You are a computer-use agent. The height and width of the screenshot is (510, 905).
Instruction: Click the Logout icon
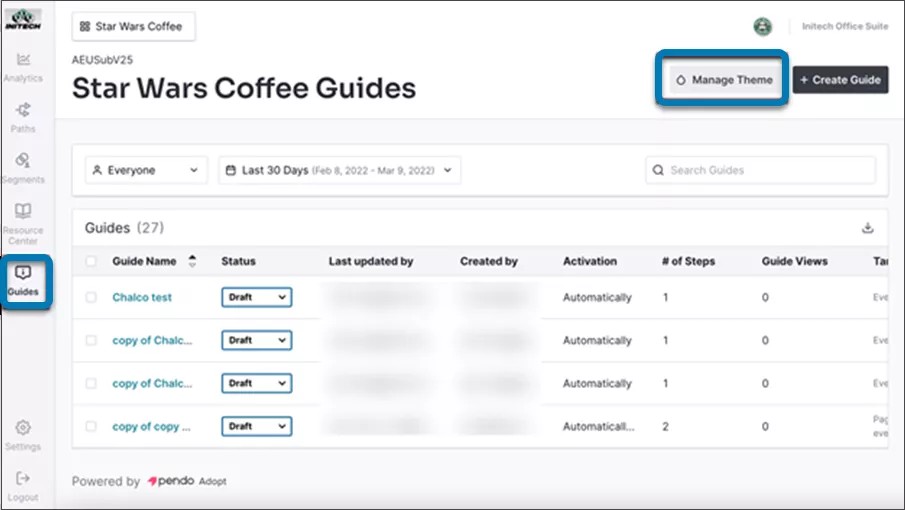[x=23, y=485]
